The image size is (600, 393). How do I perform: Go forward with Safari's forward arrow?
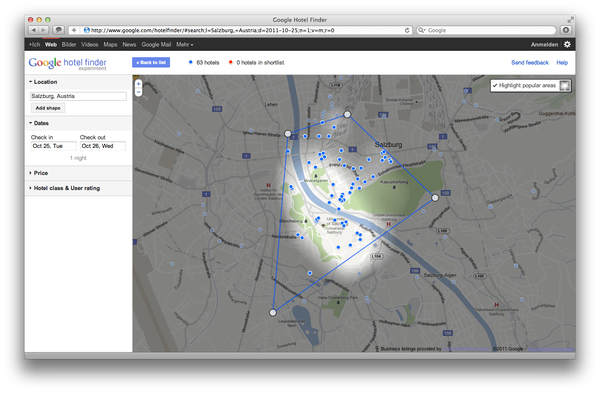pyautogui.click(x=43, y=30)
